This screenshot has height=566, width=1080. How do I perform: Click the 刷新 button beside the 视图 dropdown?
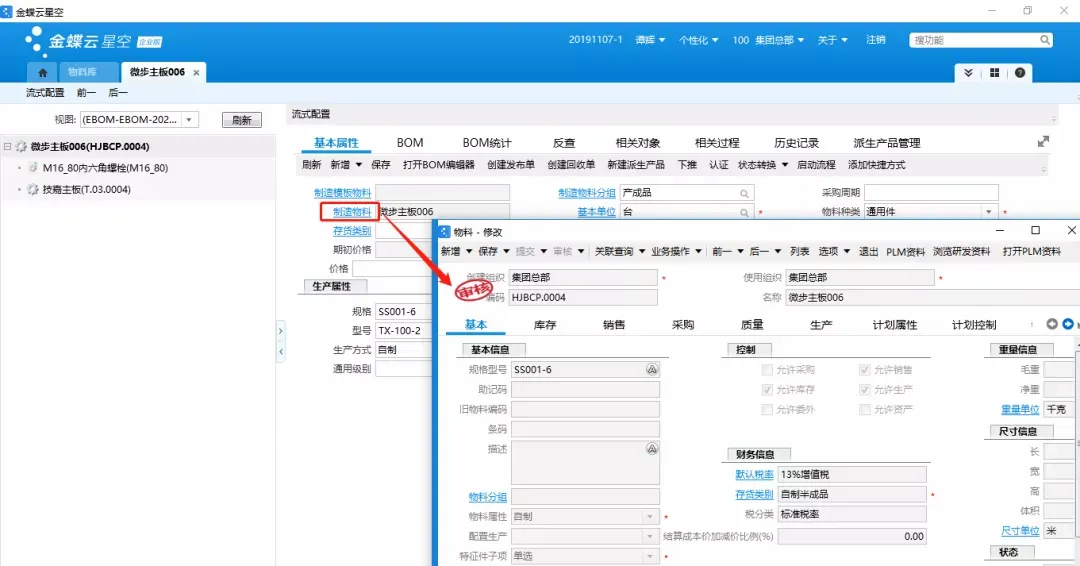tap(242, 120)
